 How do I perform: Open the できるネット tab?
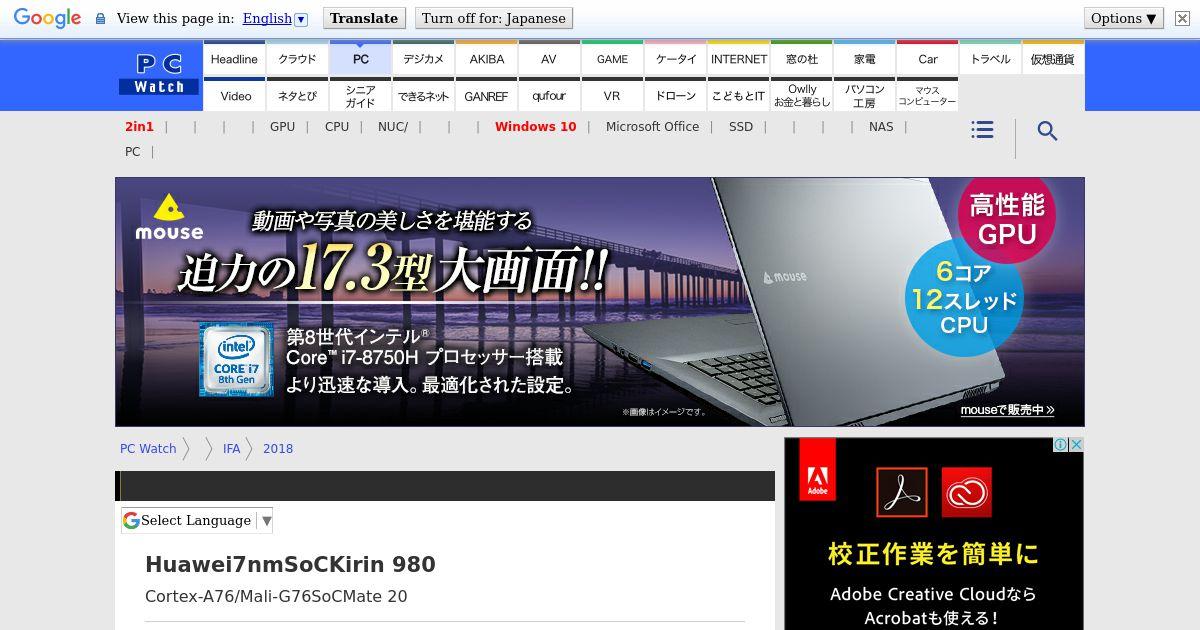423,95
